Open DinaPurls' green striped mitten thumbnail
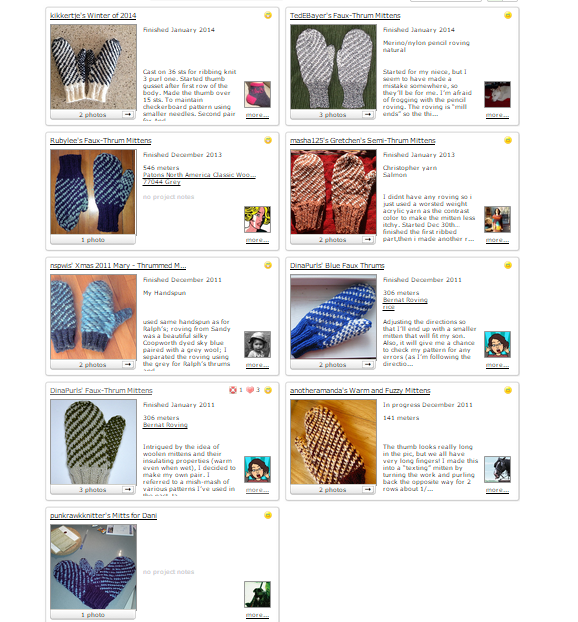This screenshot has width=578, height=622. (x=93, y=442)
